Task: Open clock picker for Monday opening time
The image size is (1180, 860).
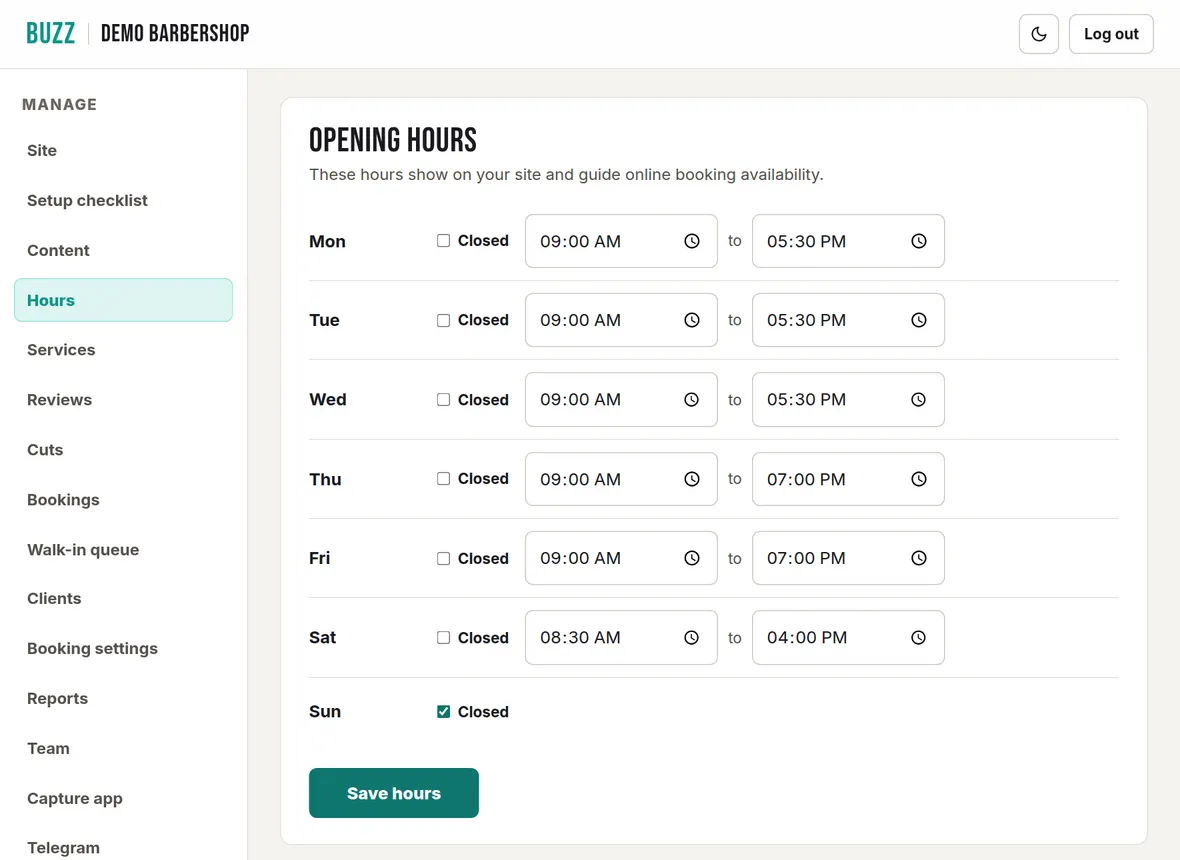Action: (692, 241)
